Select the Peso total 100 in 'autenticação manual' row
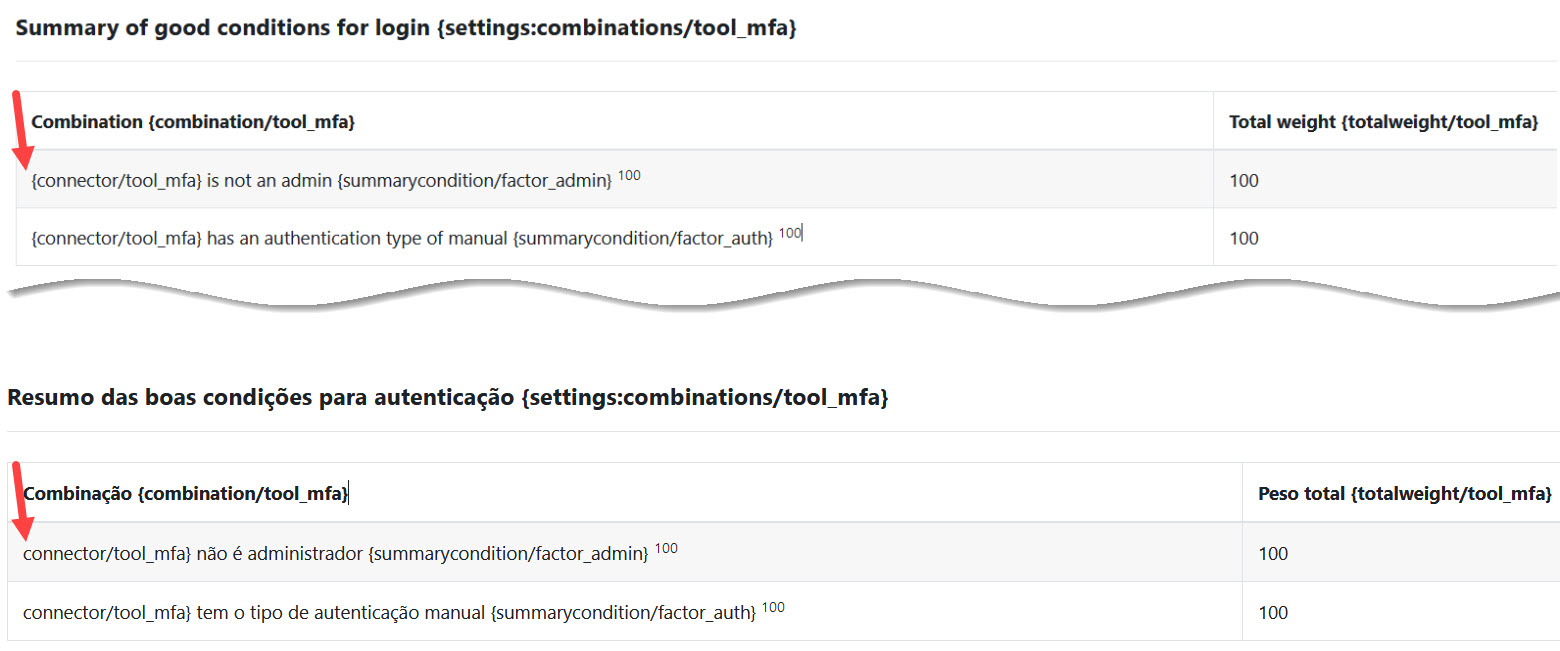The image size is (1560, 651). [1273, 612]
